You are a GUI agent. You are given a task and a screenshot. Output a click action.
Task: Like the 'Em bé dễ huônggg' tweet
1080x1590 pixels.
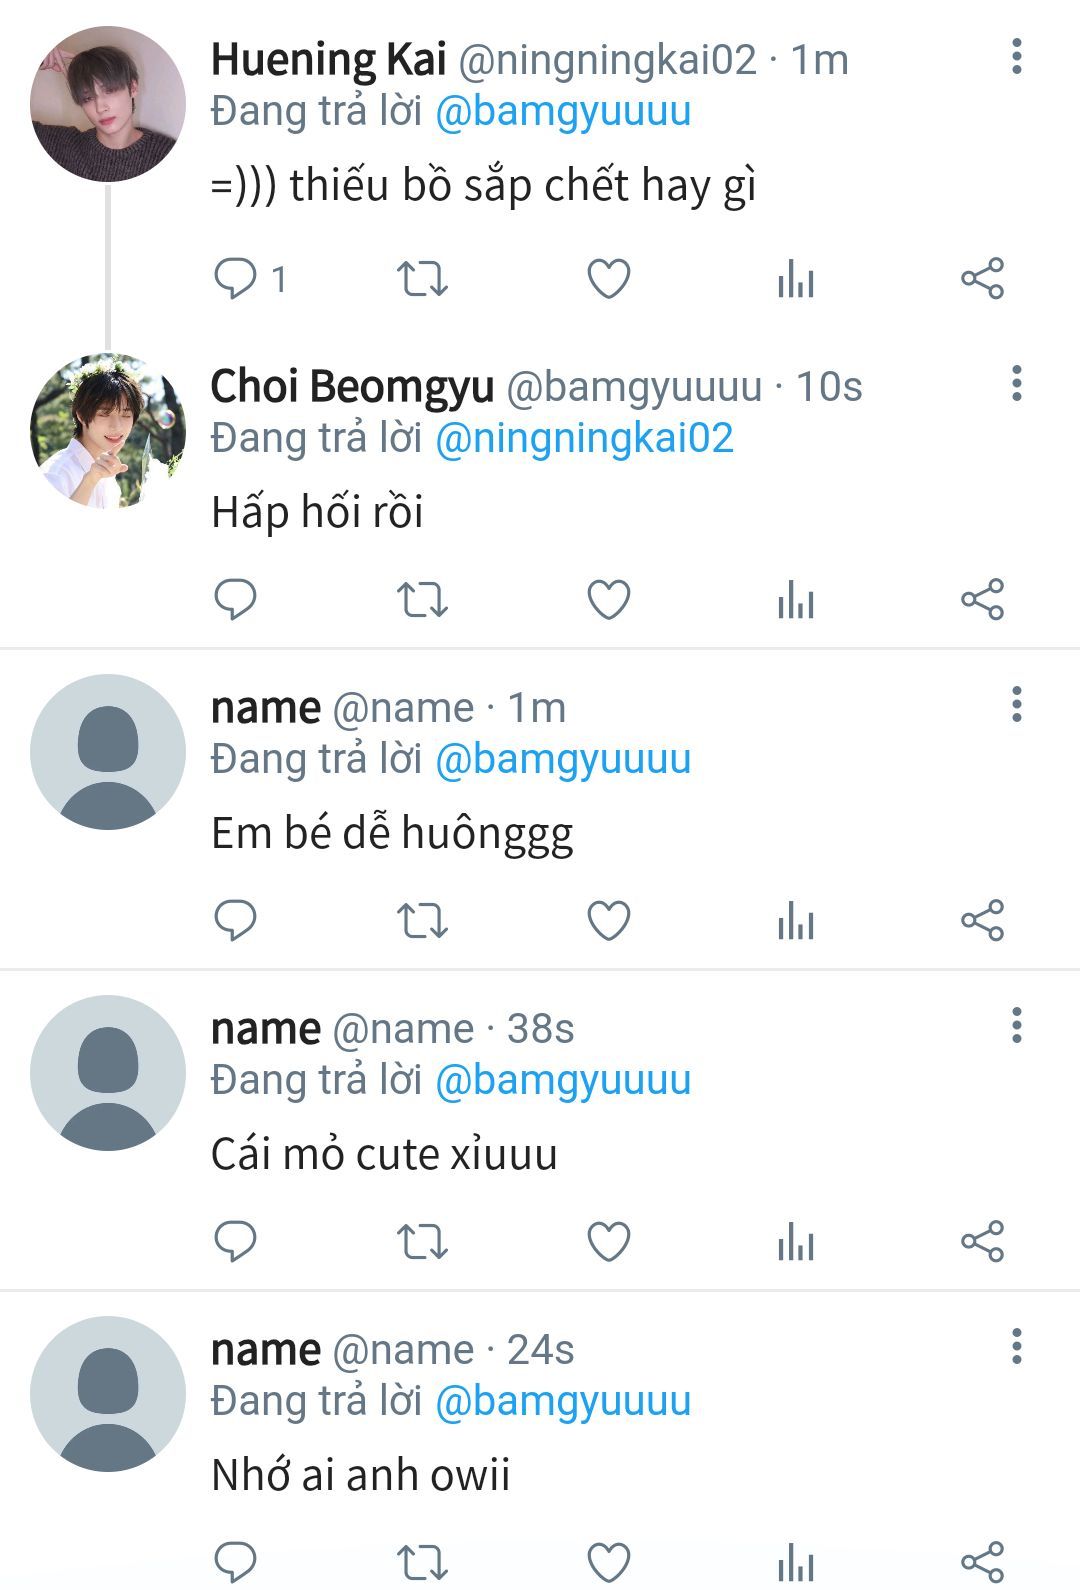tap(608, 921)
